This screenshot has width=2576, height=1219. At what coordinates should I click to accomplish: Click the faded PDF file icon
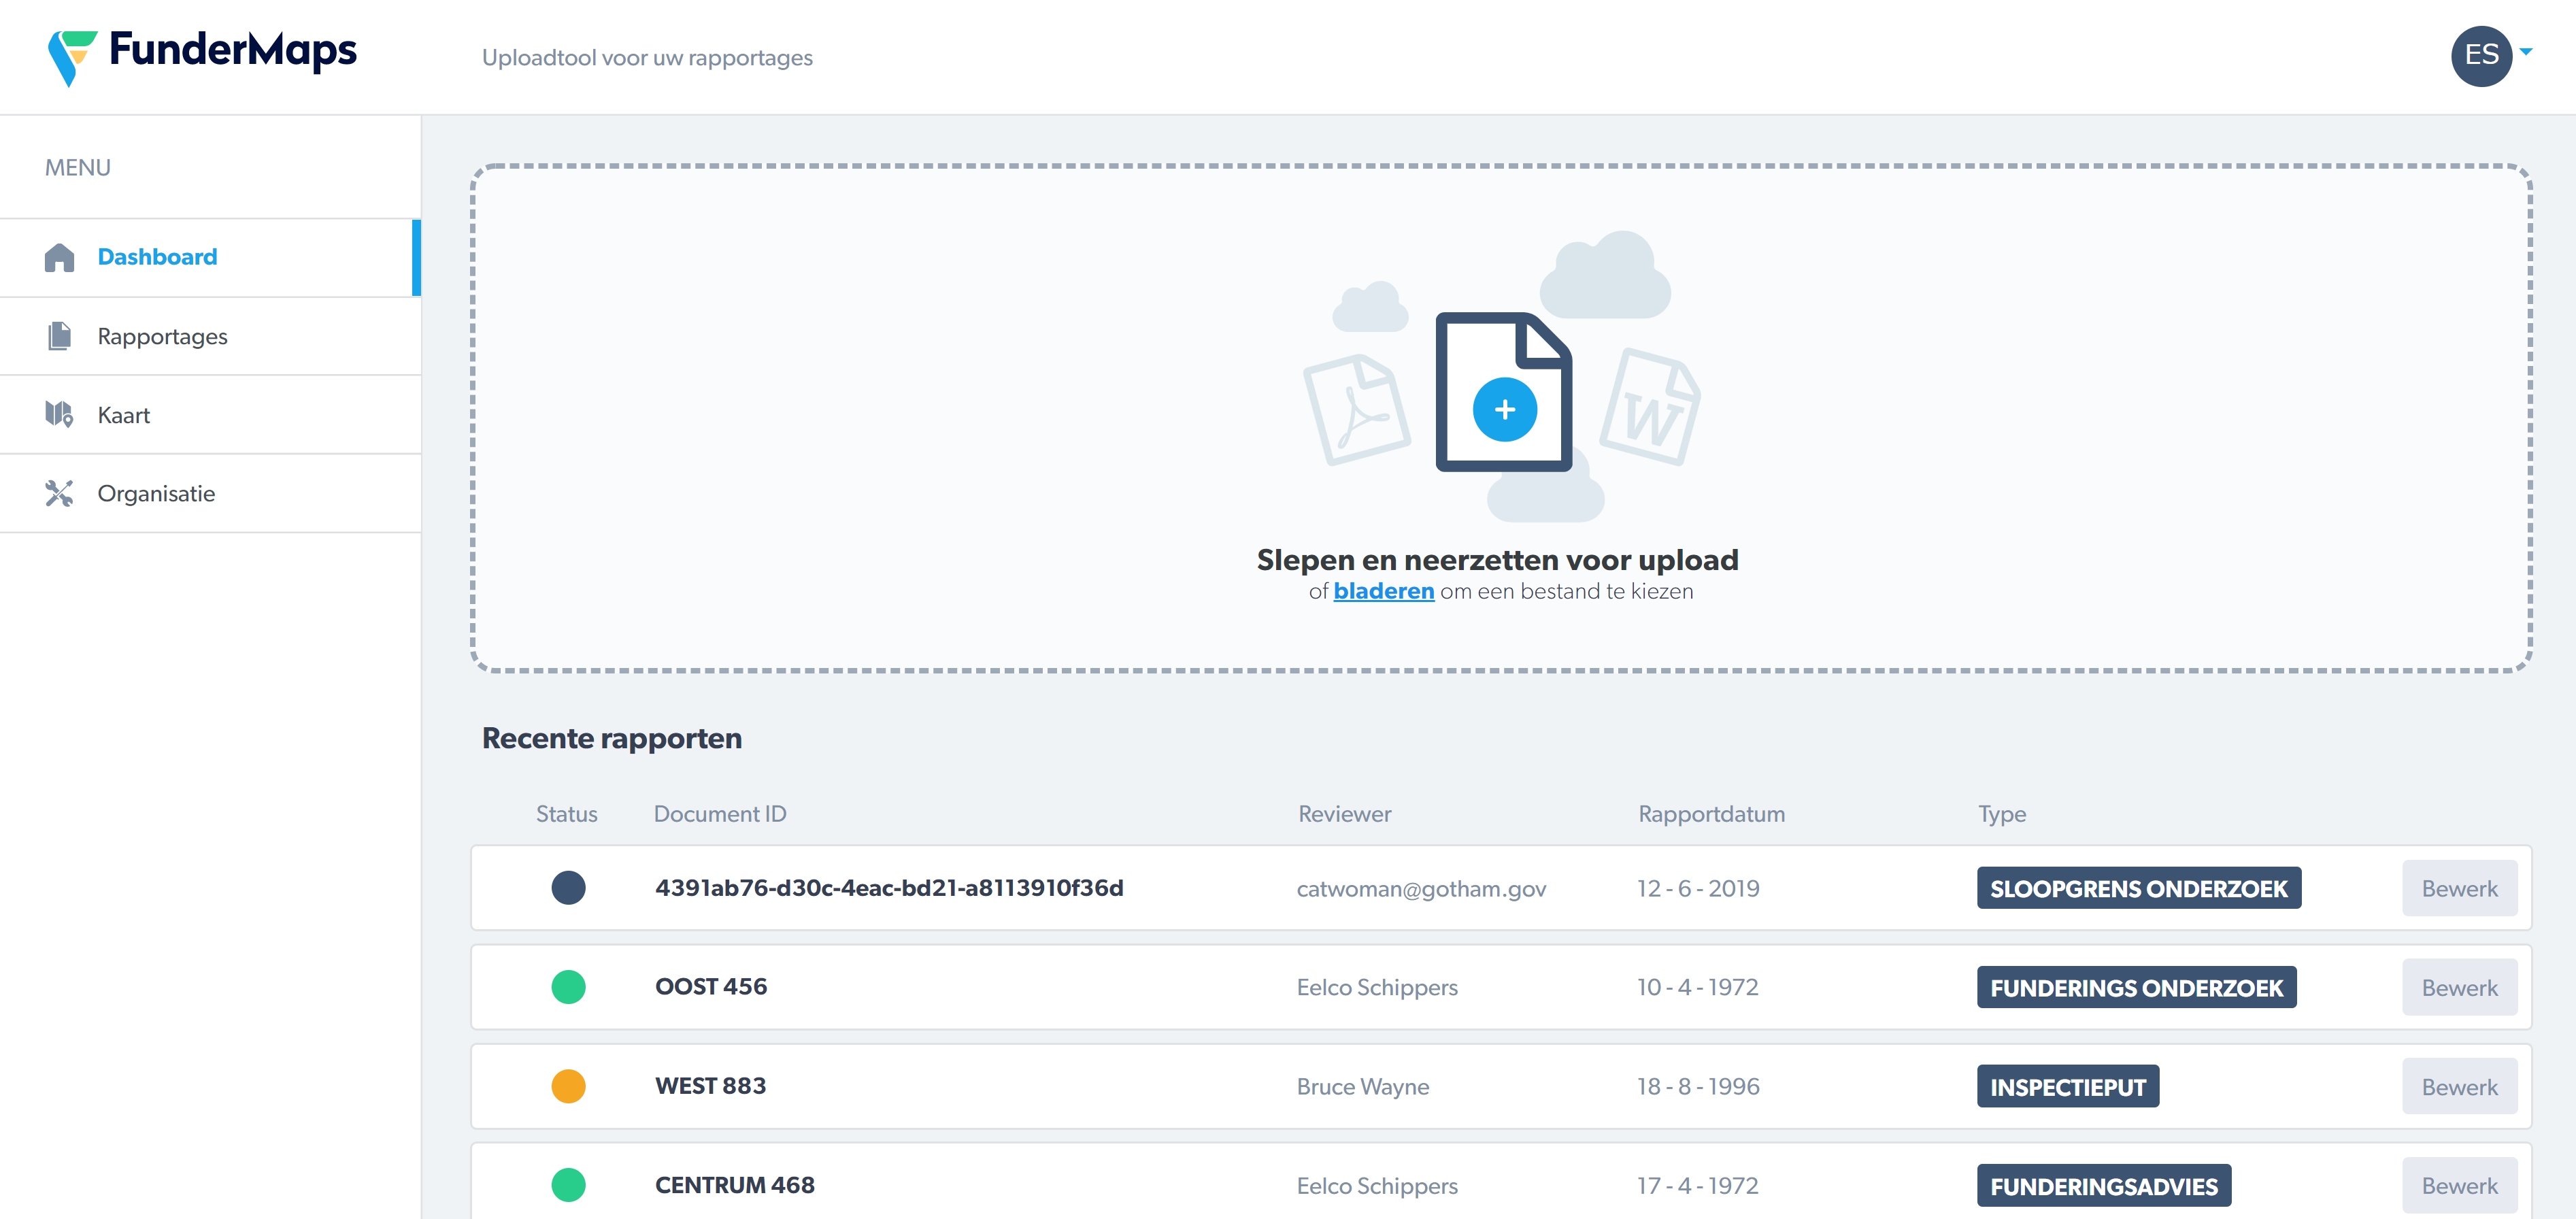coord(1356,409)
